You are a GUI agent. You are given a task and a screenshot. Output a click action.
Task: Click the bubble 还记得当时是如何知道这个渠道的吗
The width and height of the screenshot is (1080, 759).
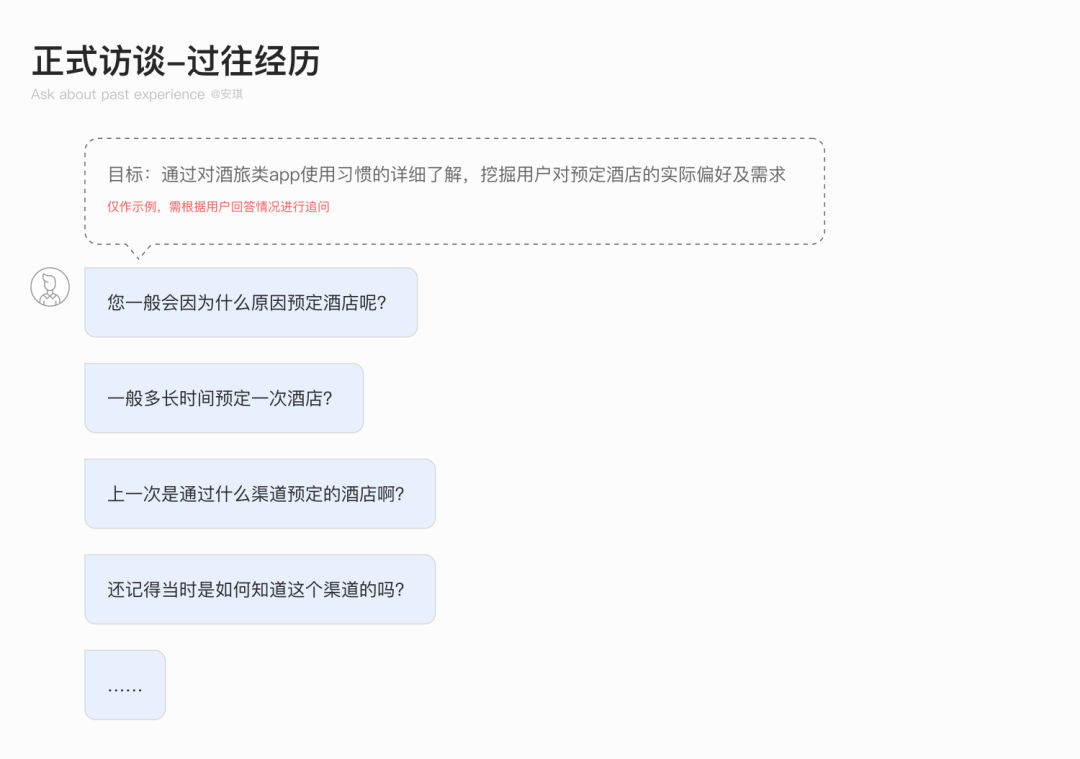coord(260,590)
